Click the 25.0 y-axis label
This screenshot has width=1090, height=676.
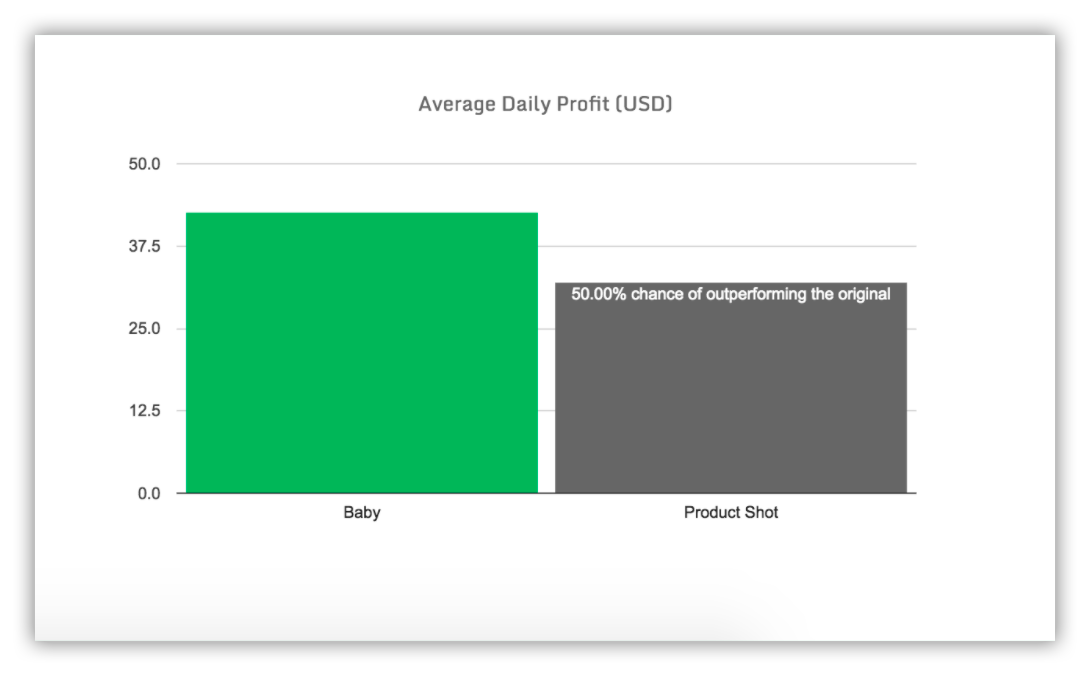click(x=144, y=328)
